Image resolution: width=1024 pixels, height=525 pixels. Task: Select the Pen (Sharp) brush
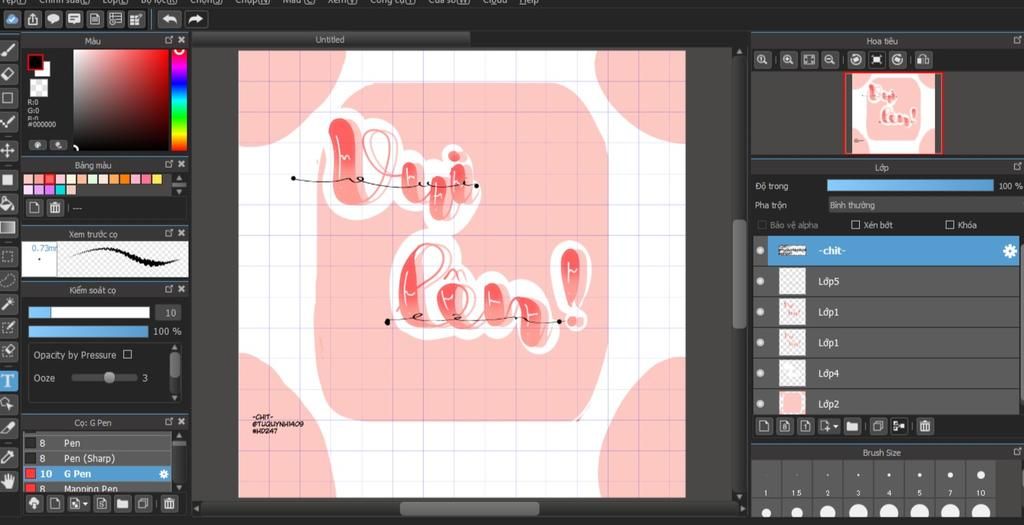tap(97, 458)
